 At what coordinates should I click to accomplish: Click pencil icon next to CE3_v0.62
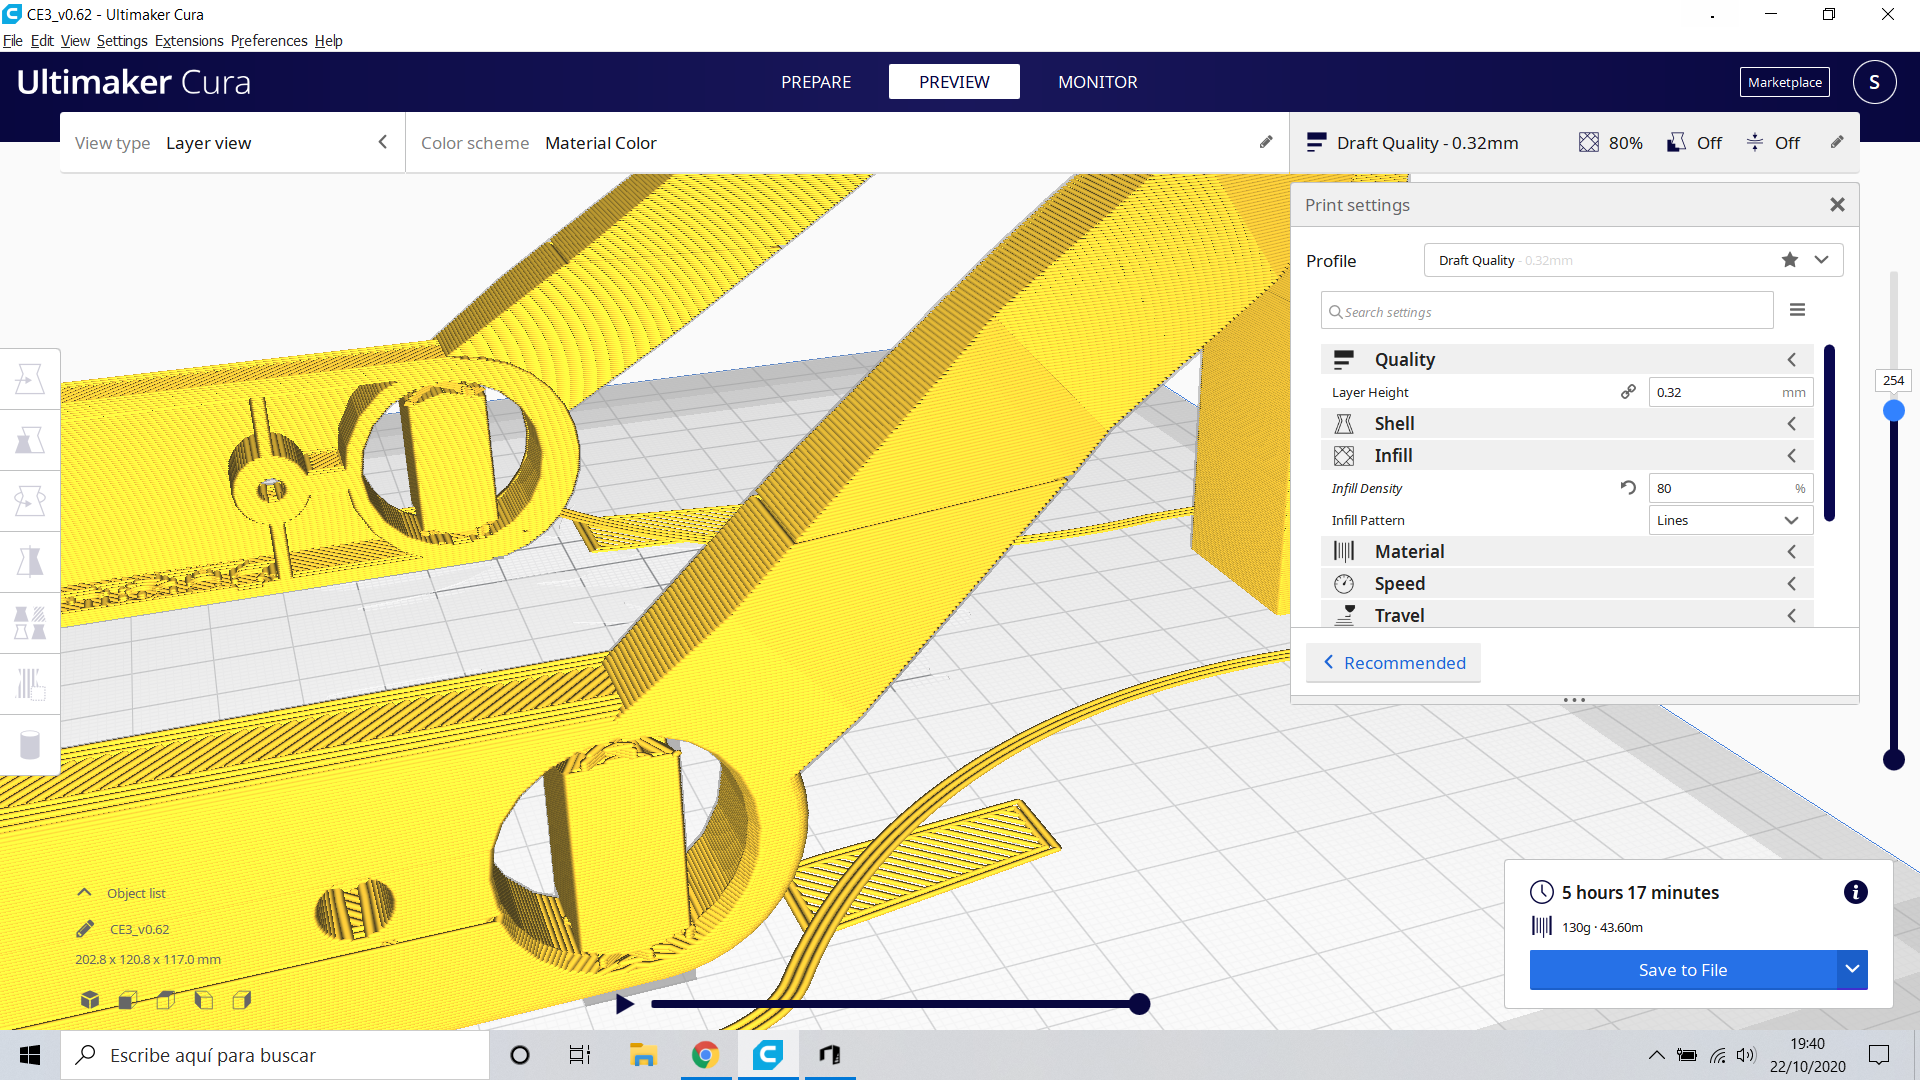85,929
